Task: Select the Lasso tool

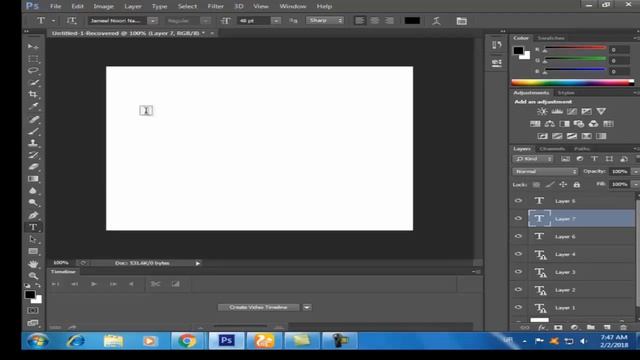Action: click(x=33, y=71)
